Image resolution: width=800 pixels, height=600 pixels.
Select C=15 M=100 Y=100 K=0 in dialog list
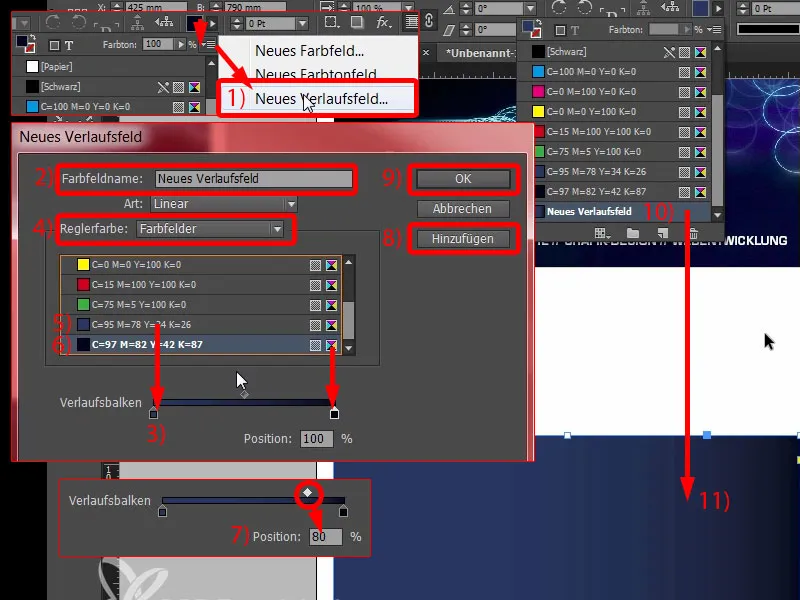201,285
